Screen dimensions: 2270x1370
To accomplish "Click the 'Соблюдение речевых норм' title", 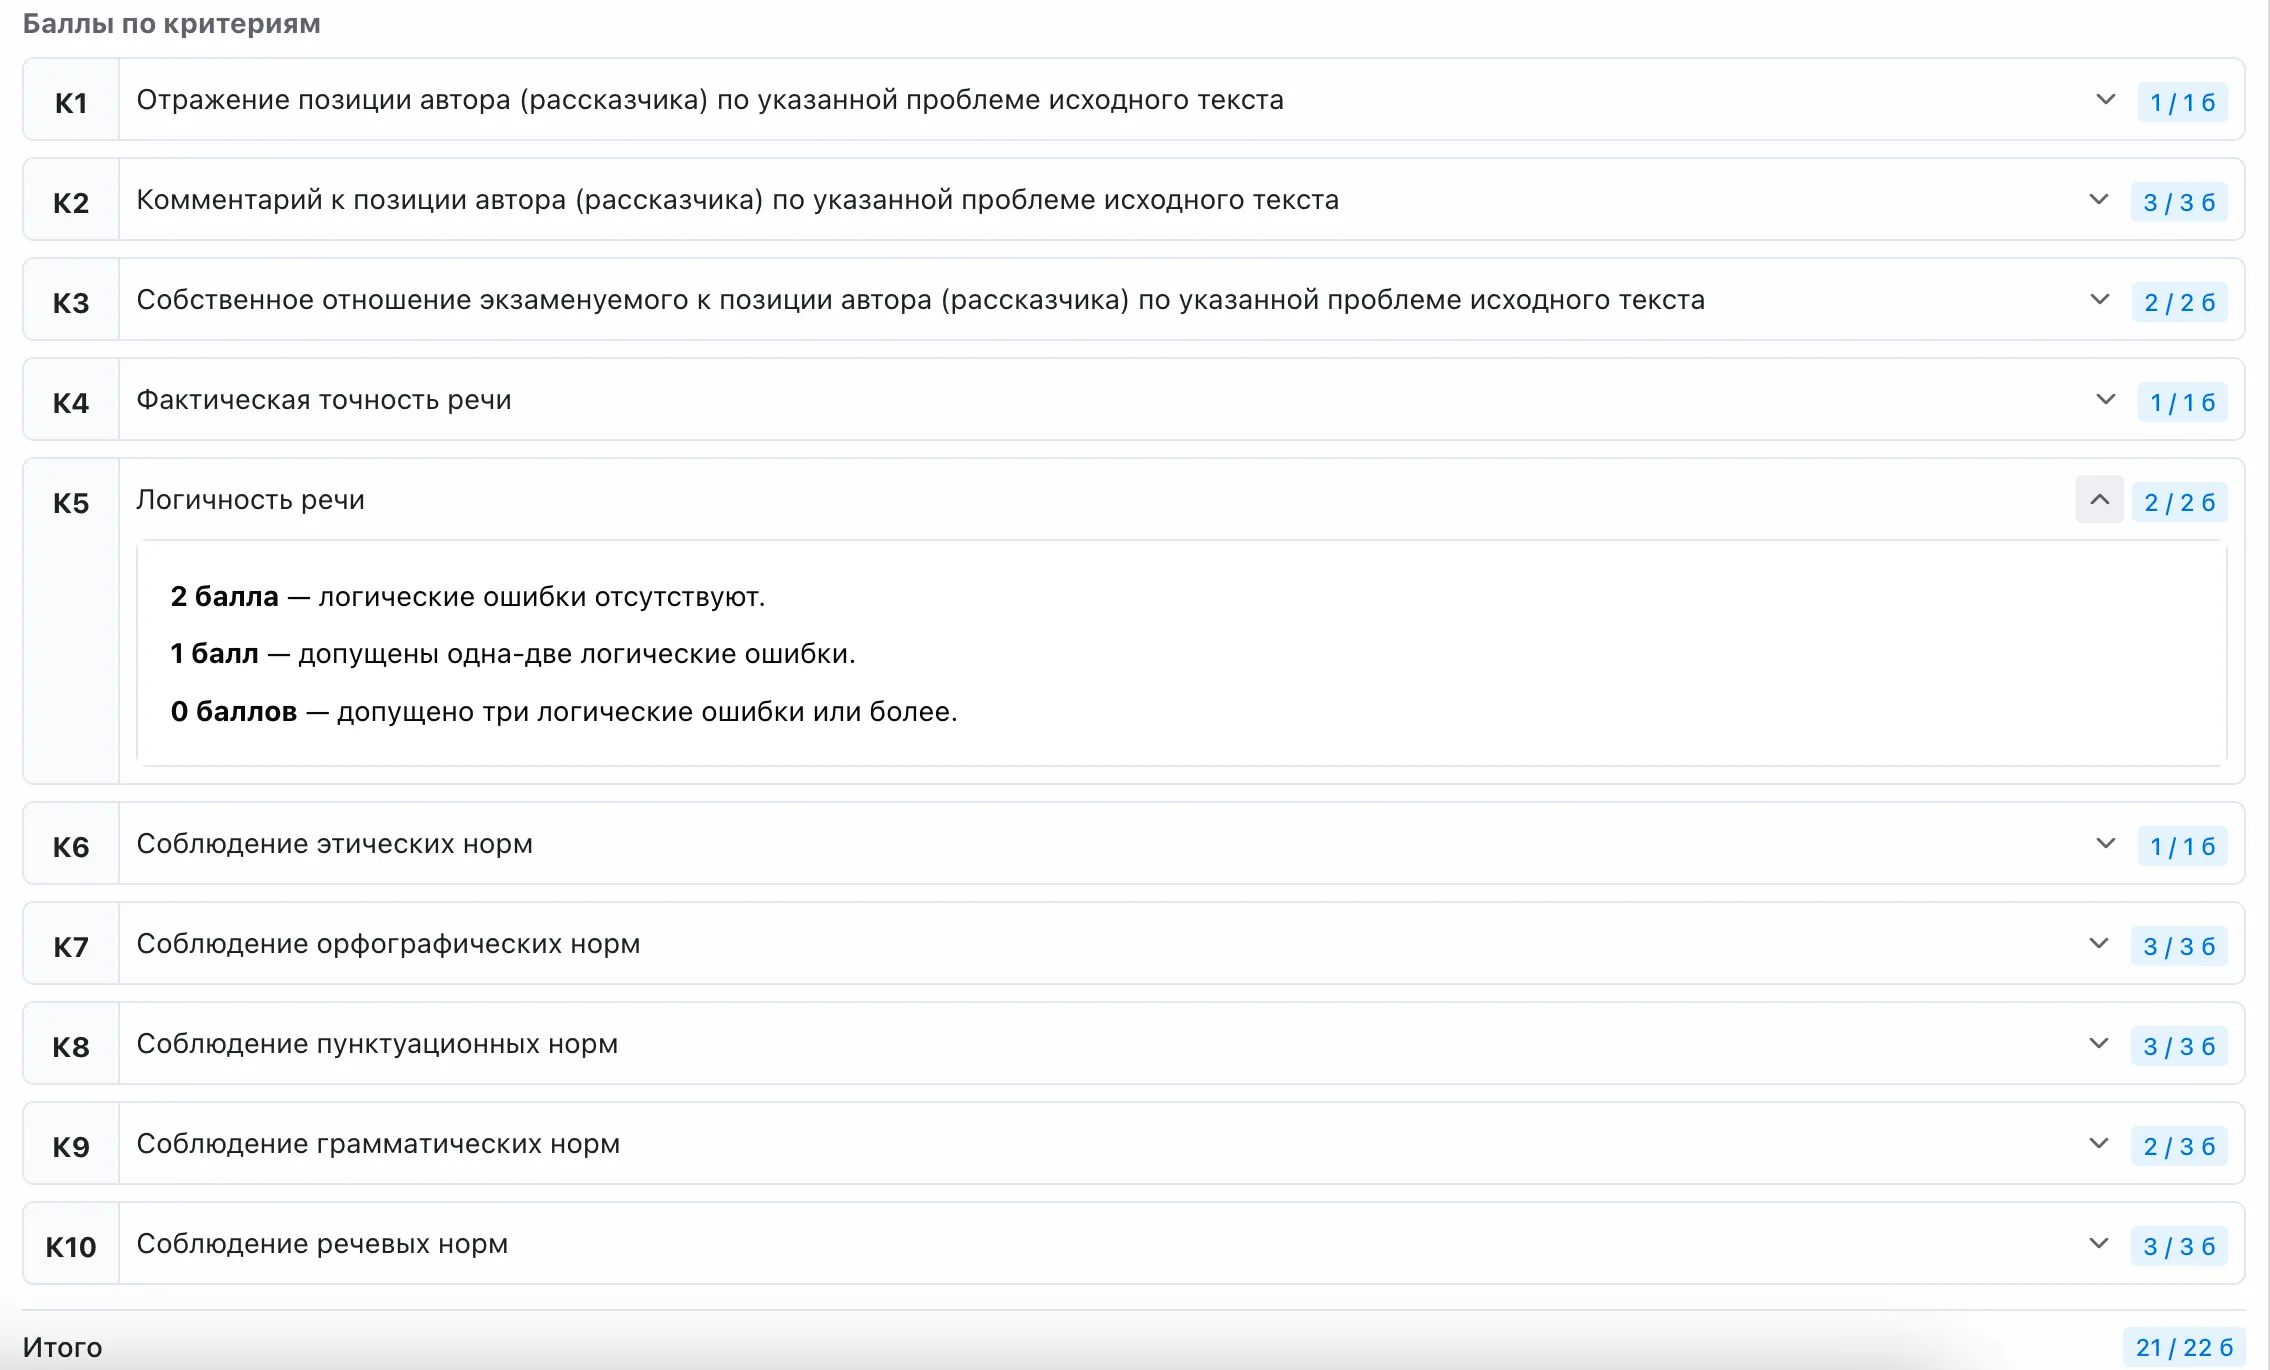I will click(322, 1244).
